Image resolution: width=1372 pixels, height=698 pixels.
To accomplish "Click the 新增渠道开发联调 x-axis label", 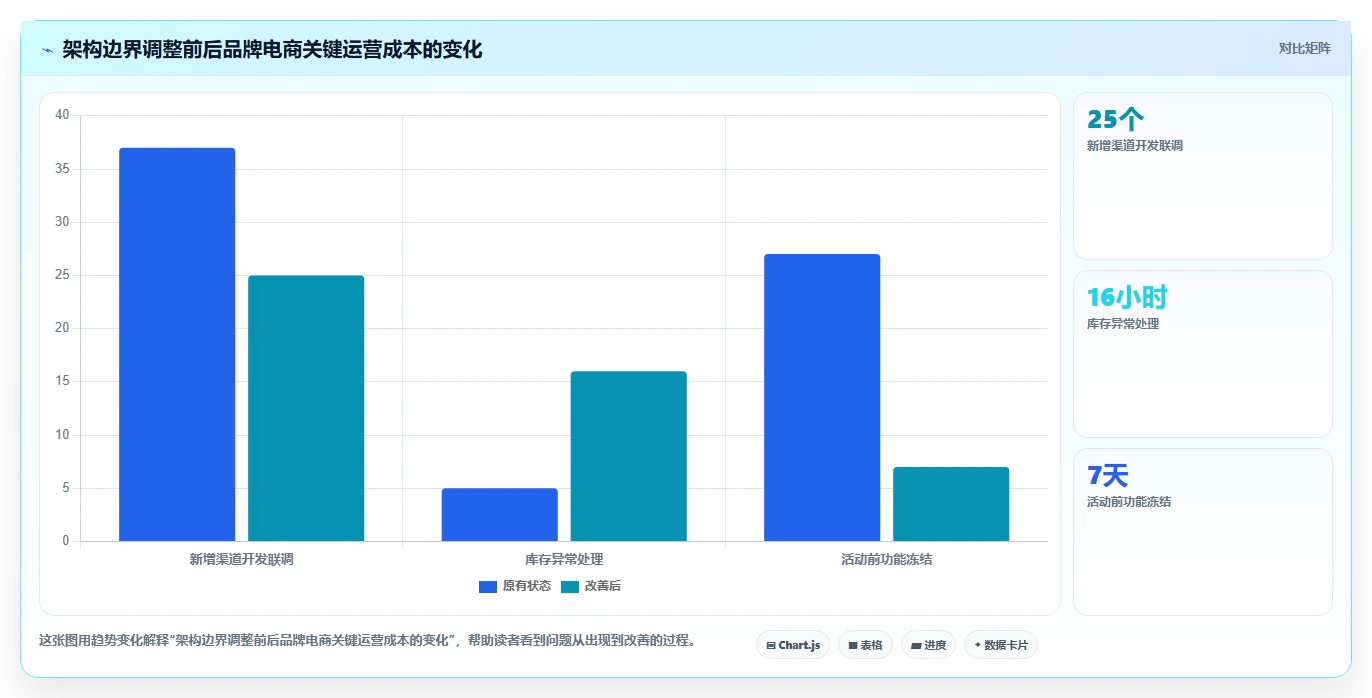I will [241, 560].
